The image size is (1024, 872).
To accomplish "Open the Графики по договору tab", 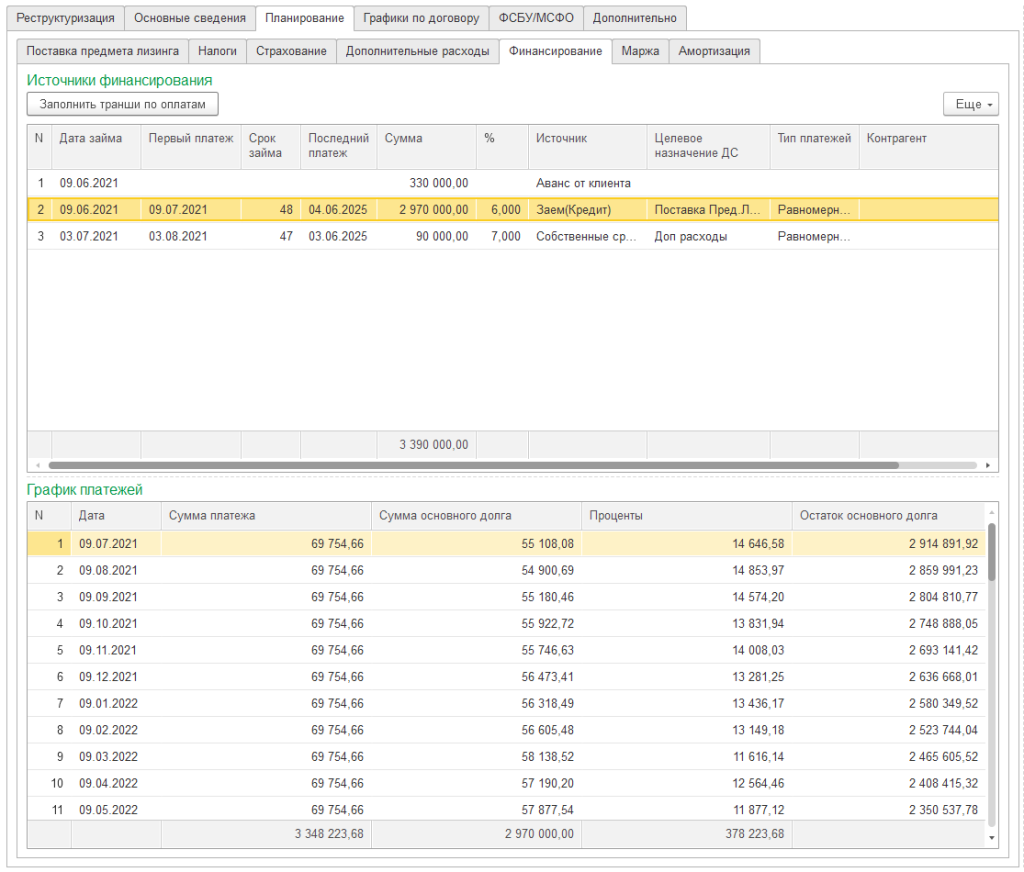I will pos(421,18).
